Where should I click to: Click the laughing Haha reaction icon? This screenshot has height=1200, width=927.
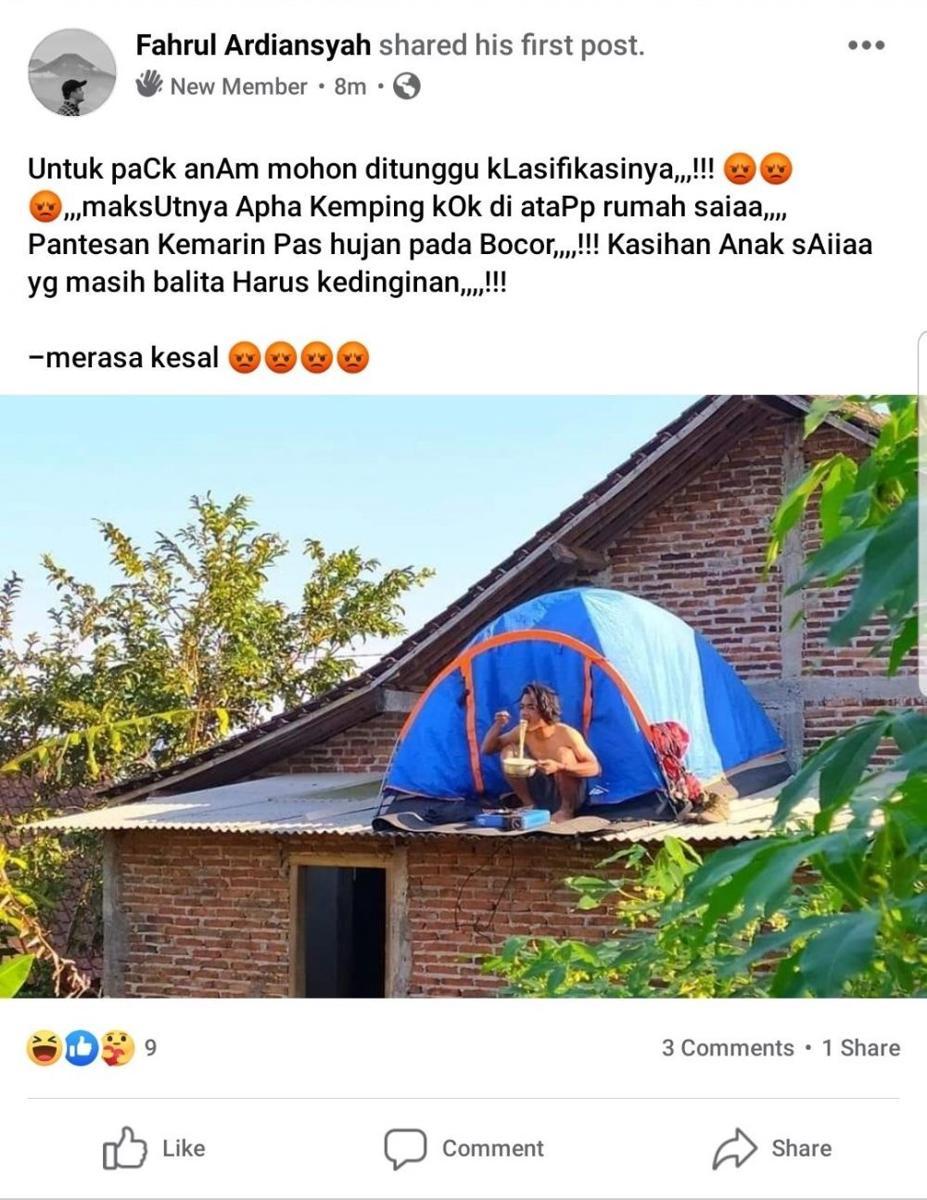(x=44, y=1048)
